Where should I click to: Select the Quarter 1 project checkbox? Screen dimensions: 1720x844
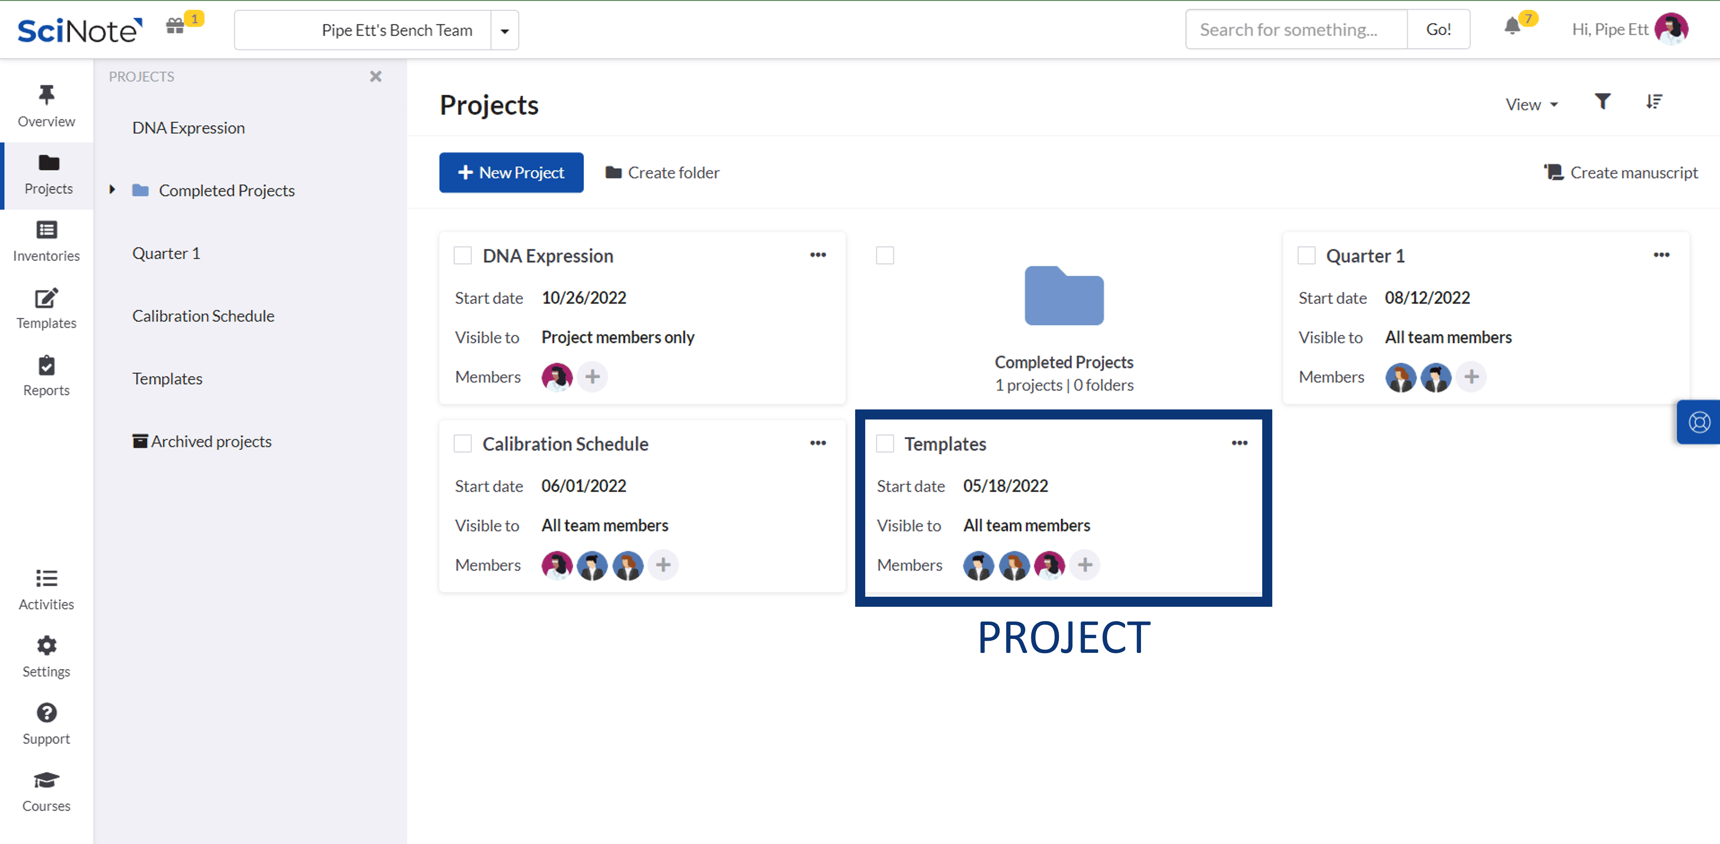pos(1306,256)
